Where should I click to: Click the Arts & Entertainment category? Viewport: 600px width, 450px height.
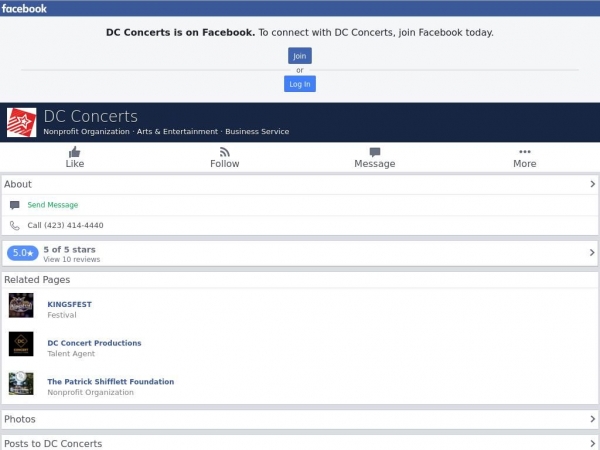178,132
